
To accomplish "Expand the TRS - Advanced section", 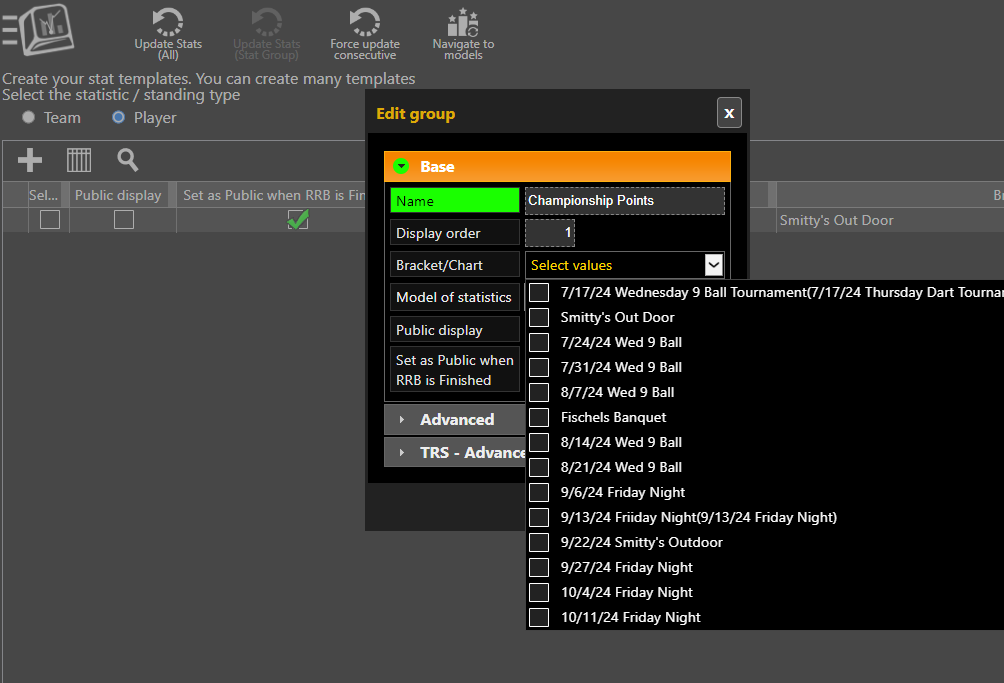I will tap(455, 453).
